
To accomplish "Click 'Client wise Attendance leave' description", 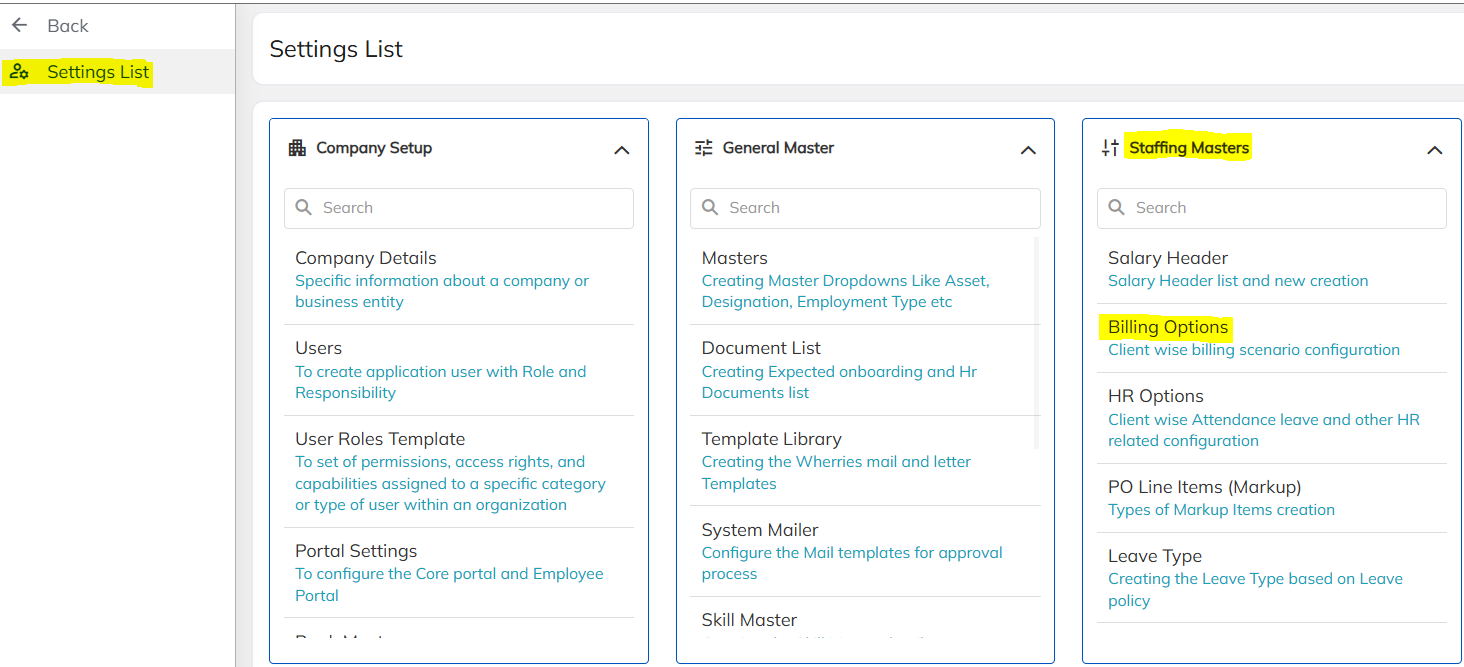I will 1264,430.
